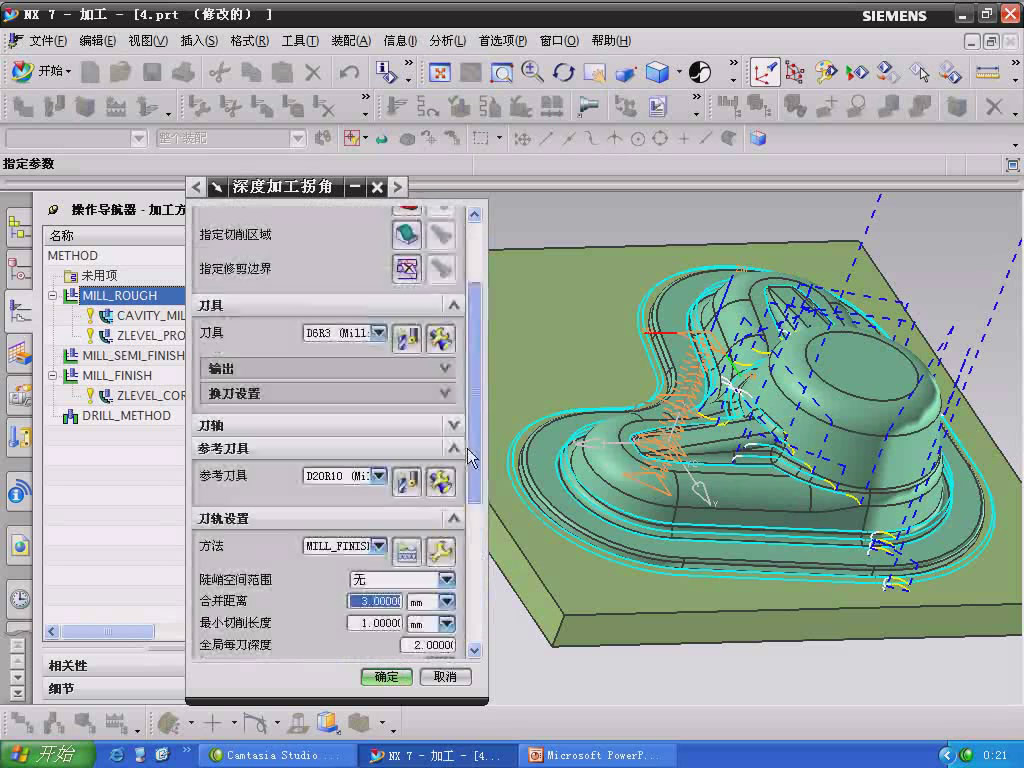This screenshot has height=768, width=1024.
Task: Expand the tool axis (刀轴) section
Action: tap(329, 426)
